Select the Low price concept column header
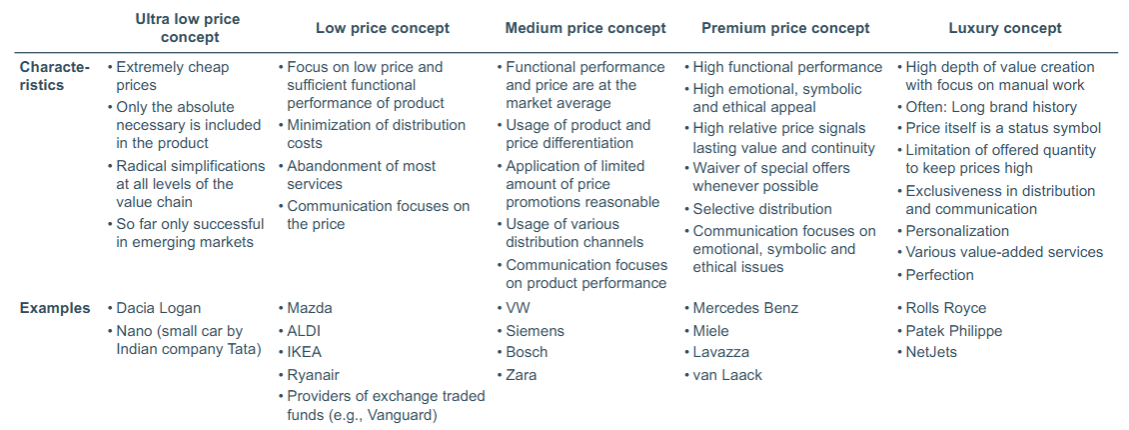This screenshot has height=430, width=1129. (x=382, y=28)
